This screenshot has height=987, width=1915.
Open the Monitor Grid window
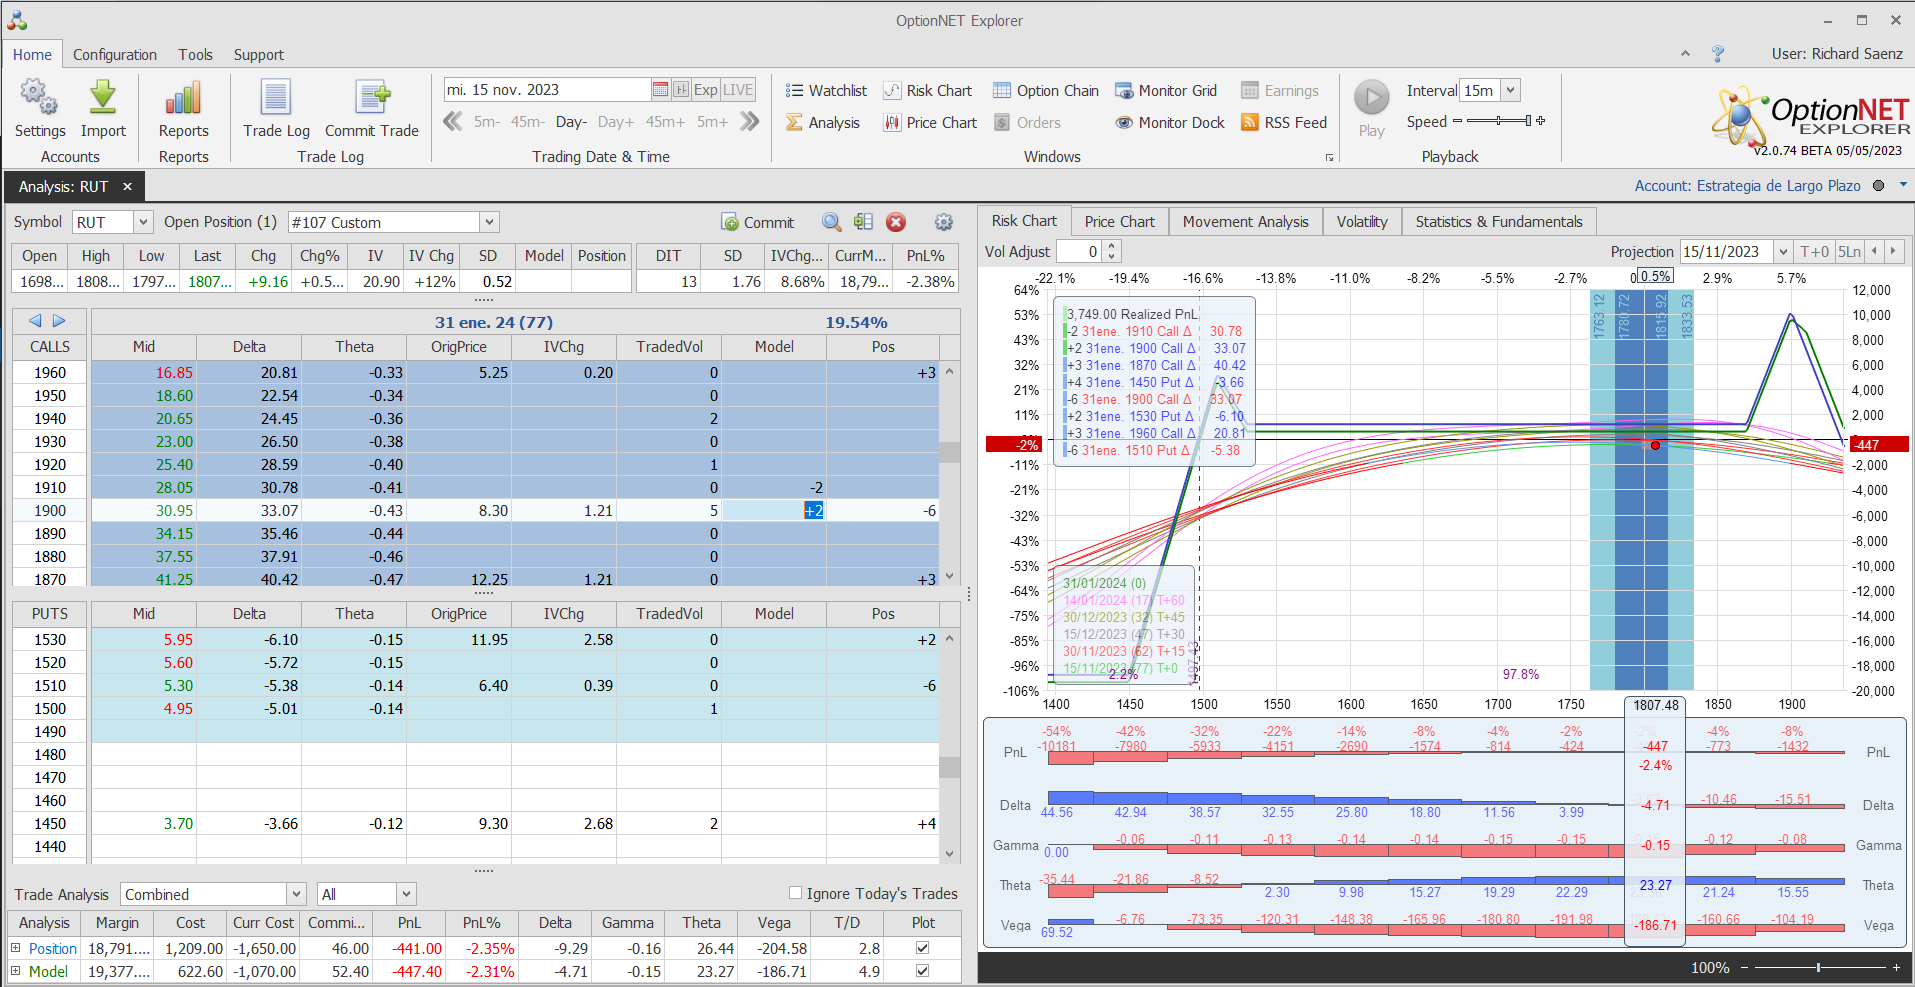pos(1166,91)
